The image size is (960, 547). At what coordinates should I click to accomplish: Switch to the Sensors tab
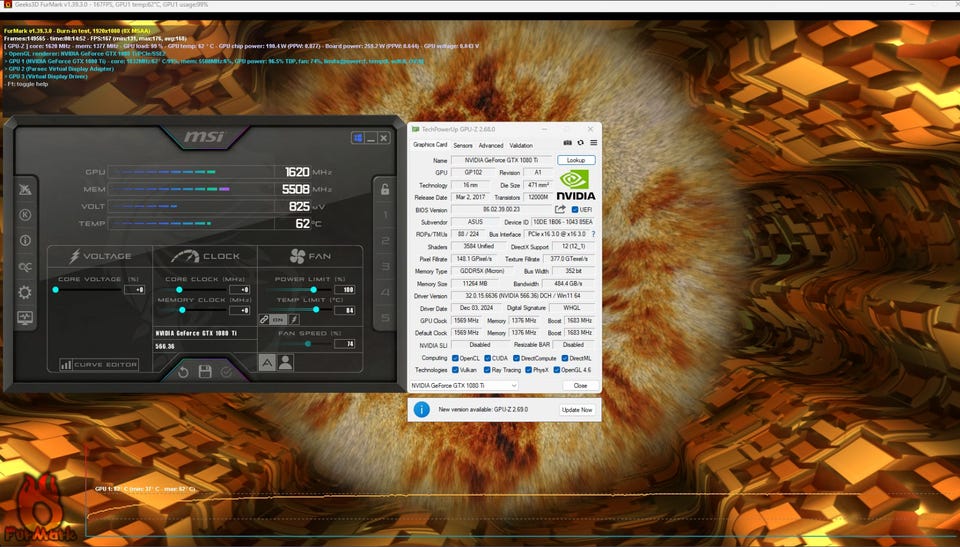click(463, 145)
